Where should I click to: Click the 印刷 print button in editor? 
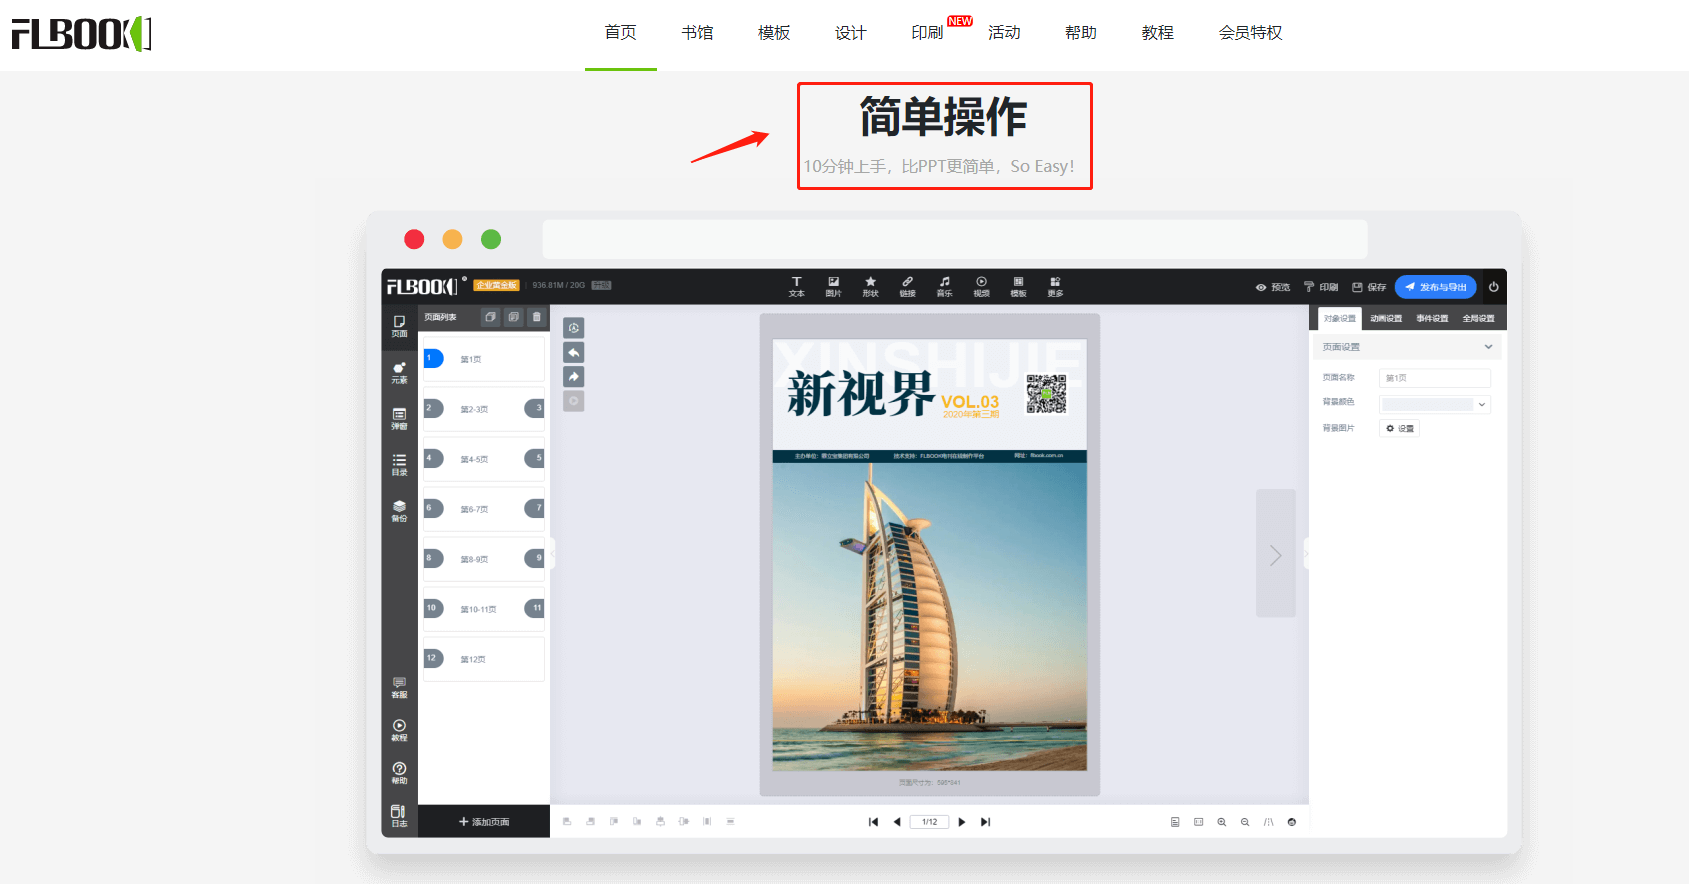(1321, 287)
